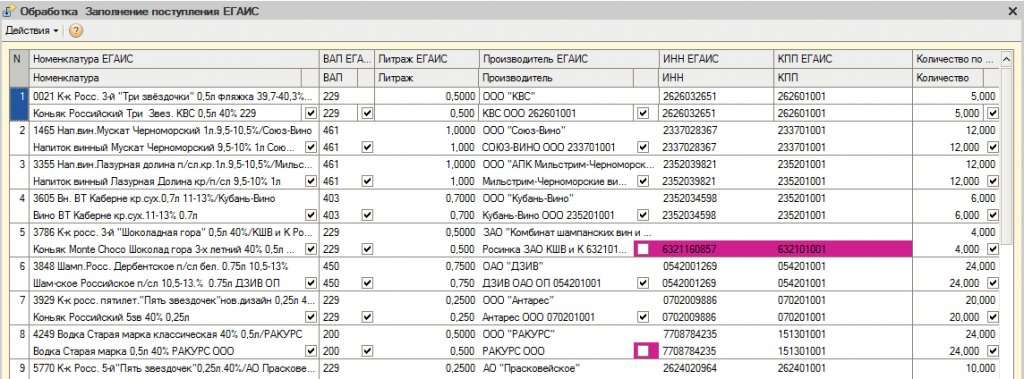Select cell 0021 К-к Росс. 3-й "Три звёздочки"

point(174,96)
